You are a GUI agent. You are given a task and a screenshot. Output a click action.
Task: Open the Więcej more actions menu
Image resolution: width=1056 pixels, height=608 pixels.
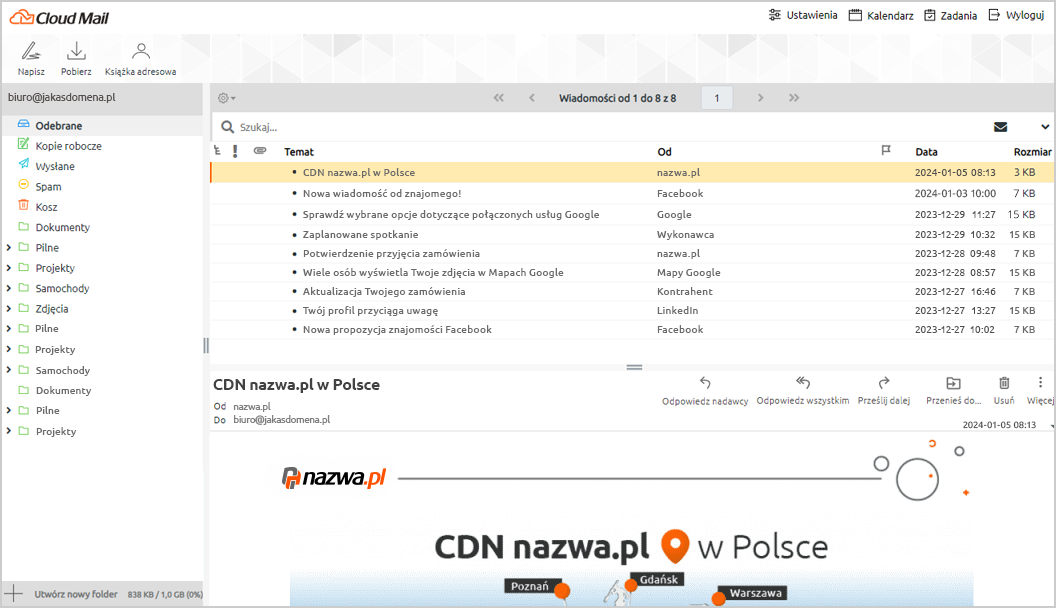pyautogui.click(x=1040, y=391)
